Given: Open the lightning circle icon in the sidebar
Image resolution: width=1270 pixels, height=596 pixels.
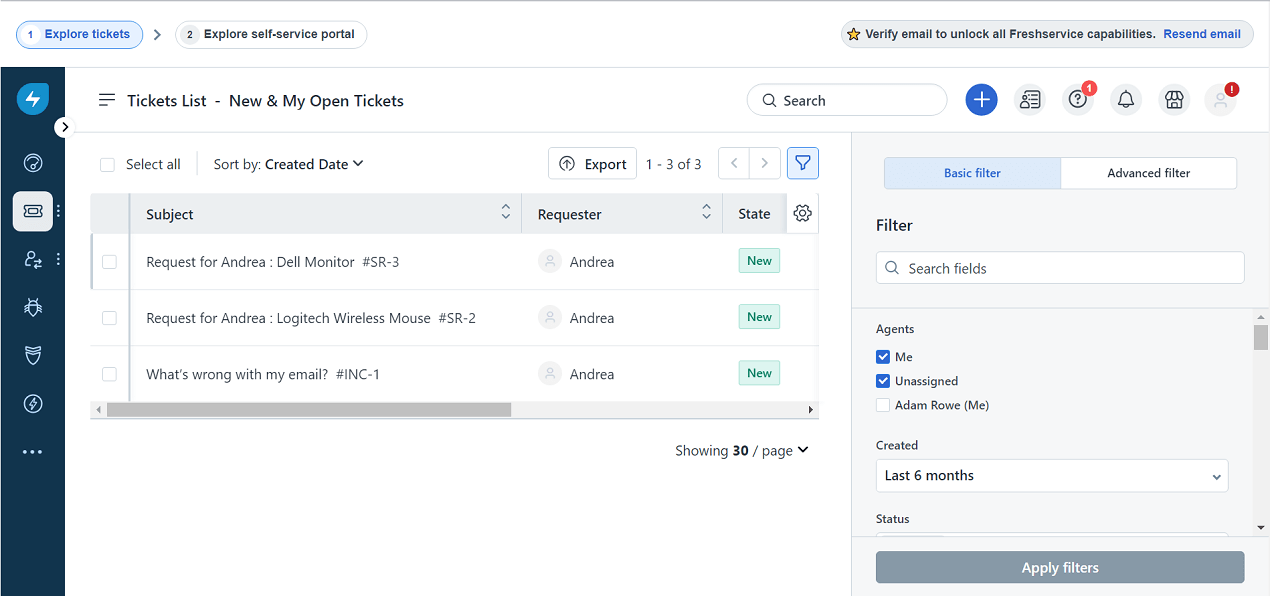Looking at the screenshot, I should [33, 403].
